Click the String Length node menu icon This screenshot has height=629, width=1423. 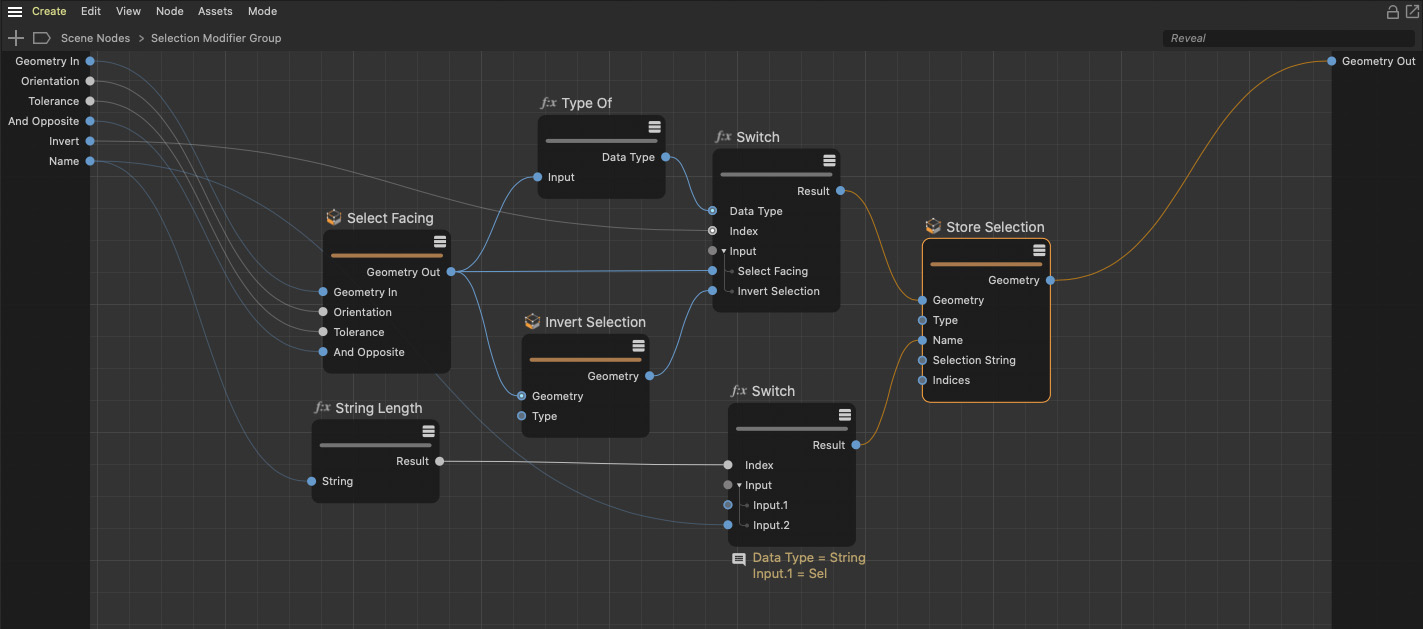point(428,431)
